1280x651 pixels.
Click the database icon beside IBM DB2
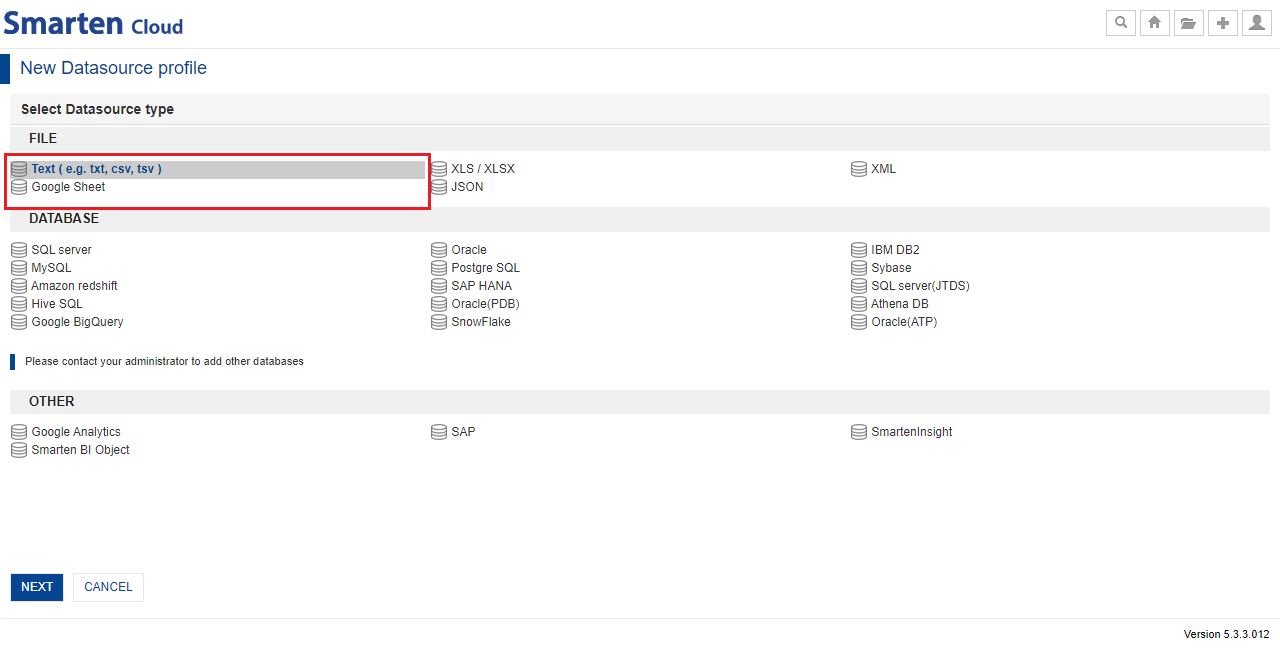point(859,250)
